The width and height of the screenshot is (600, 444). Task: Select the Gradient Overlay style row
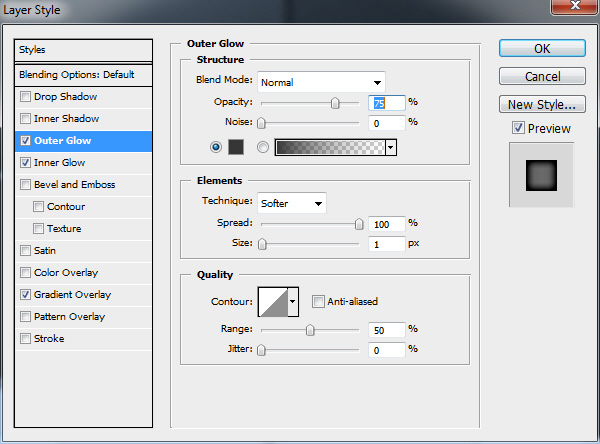[x=83, y=295]
